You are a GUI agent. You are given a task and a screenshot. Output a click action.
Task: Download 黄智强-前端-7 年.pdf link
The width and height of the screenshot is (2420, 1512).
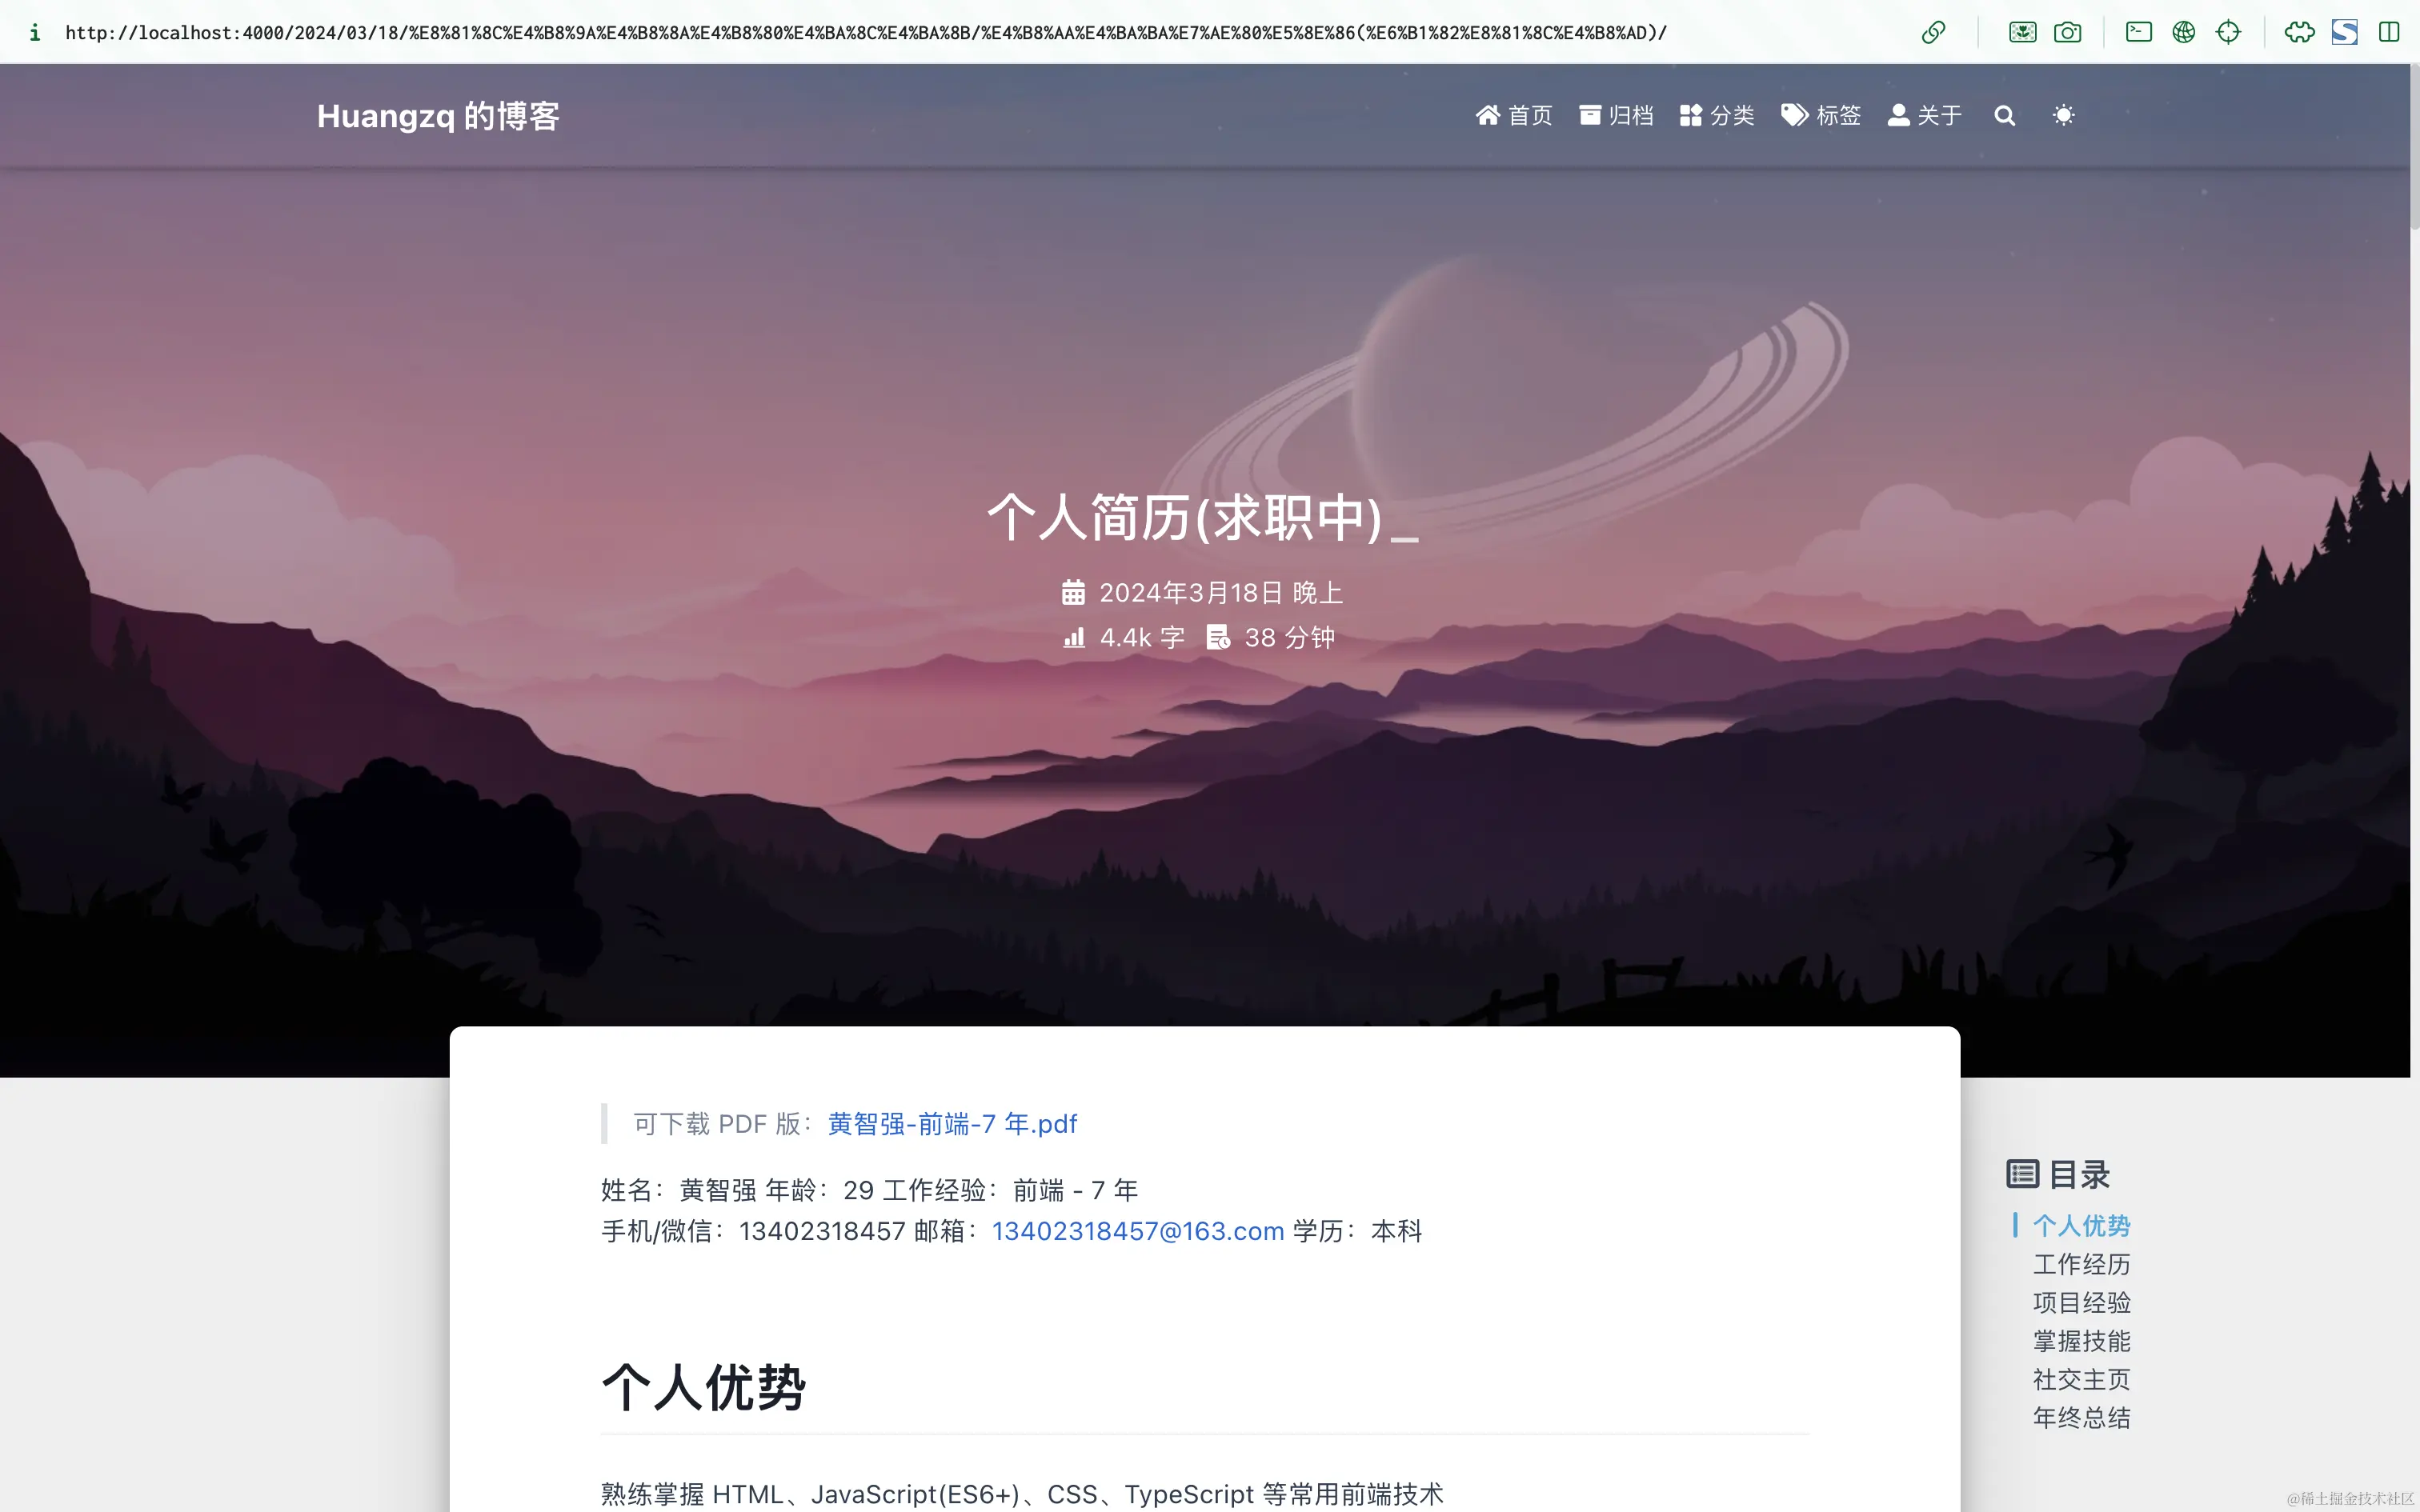[952, 1124]
